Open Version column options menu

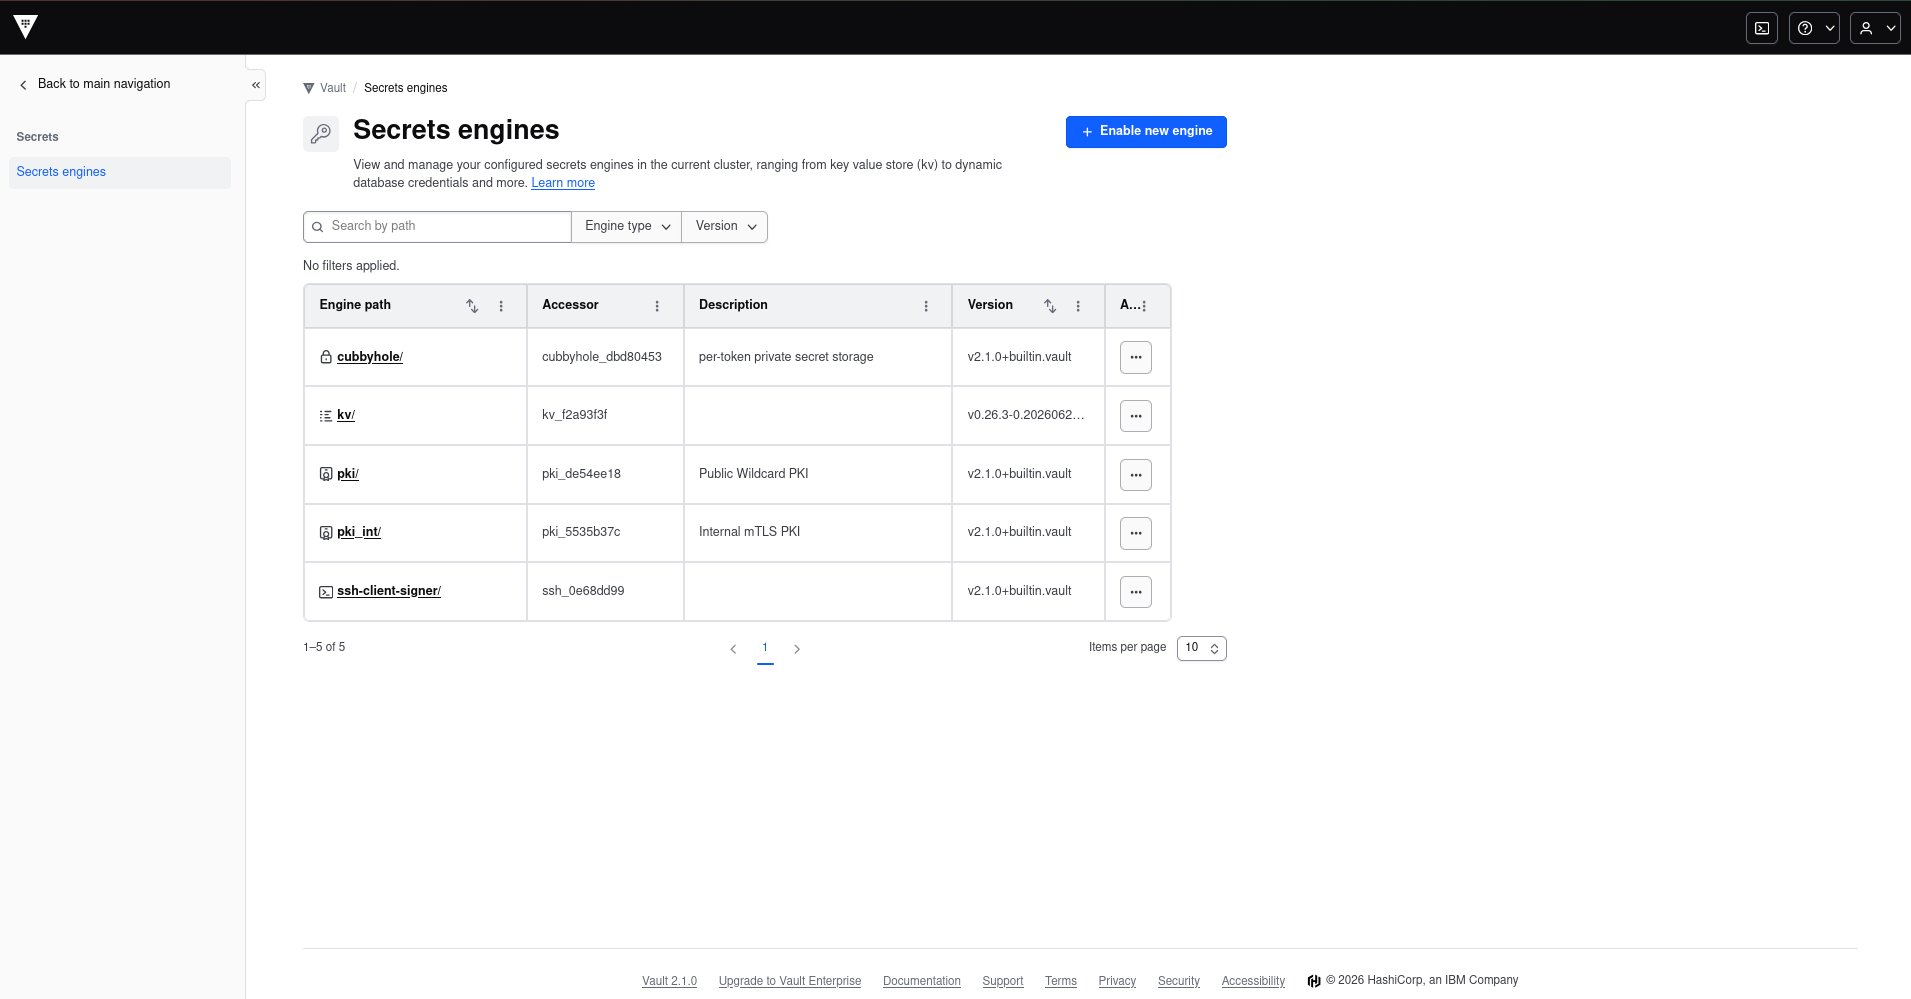(1078, 306)
